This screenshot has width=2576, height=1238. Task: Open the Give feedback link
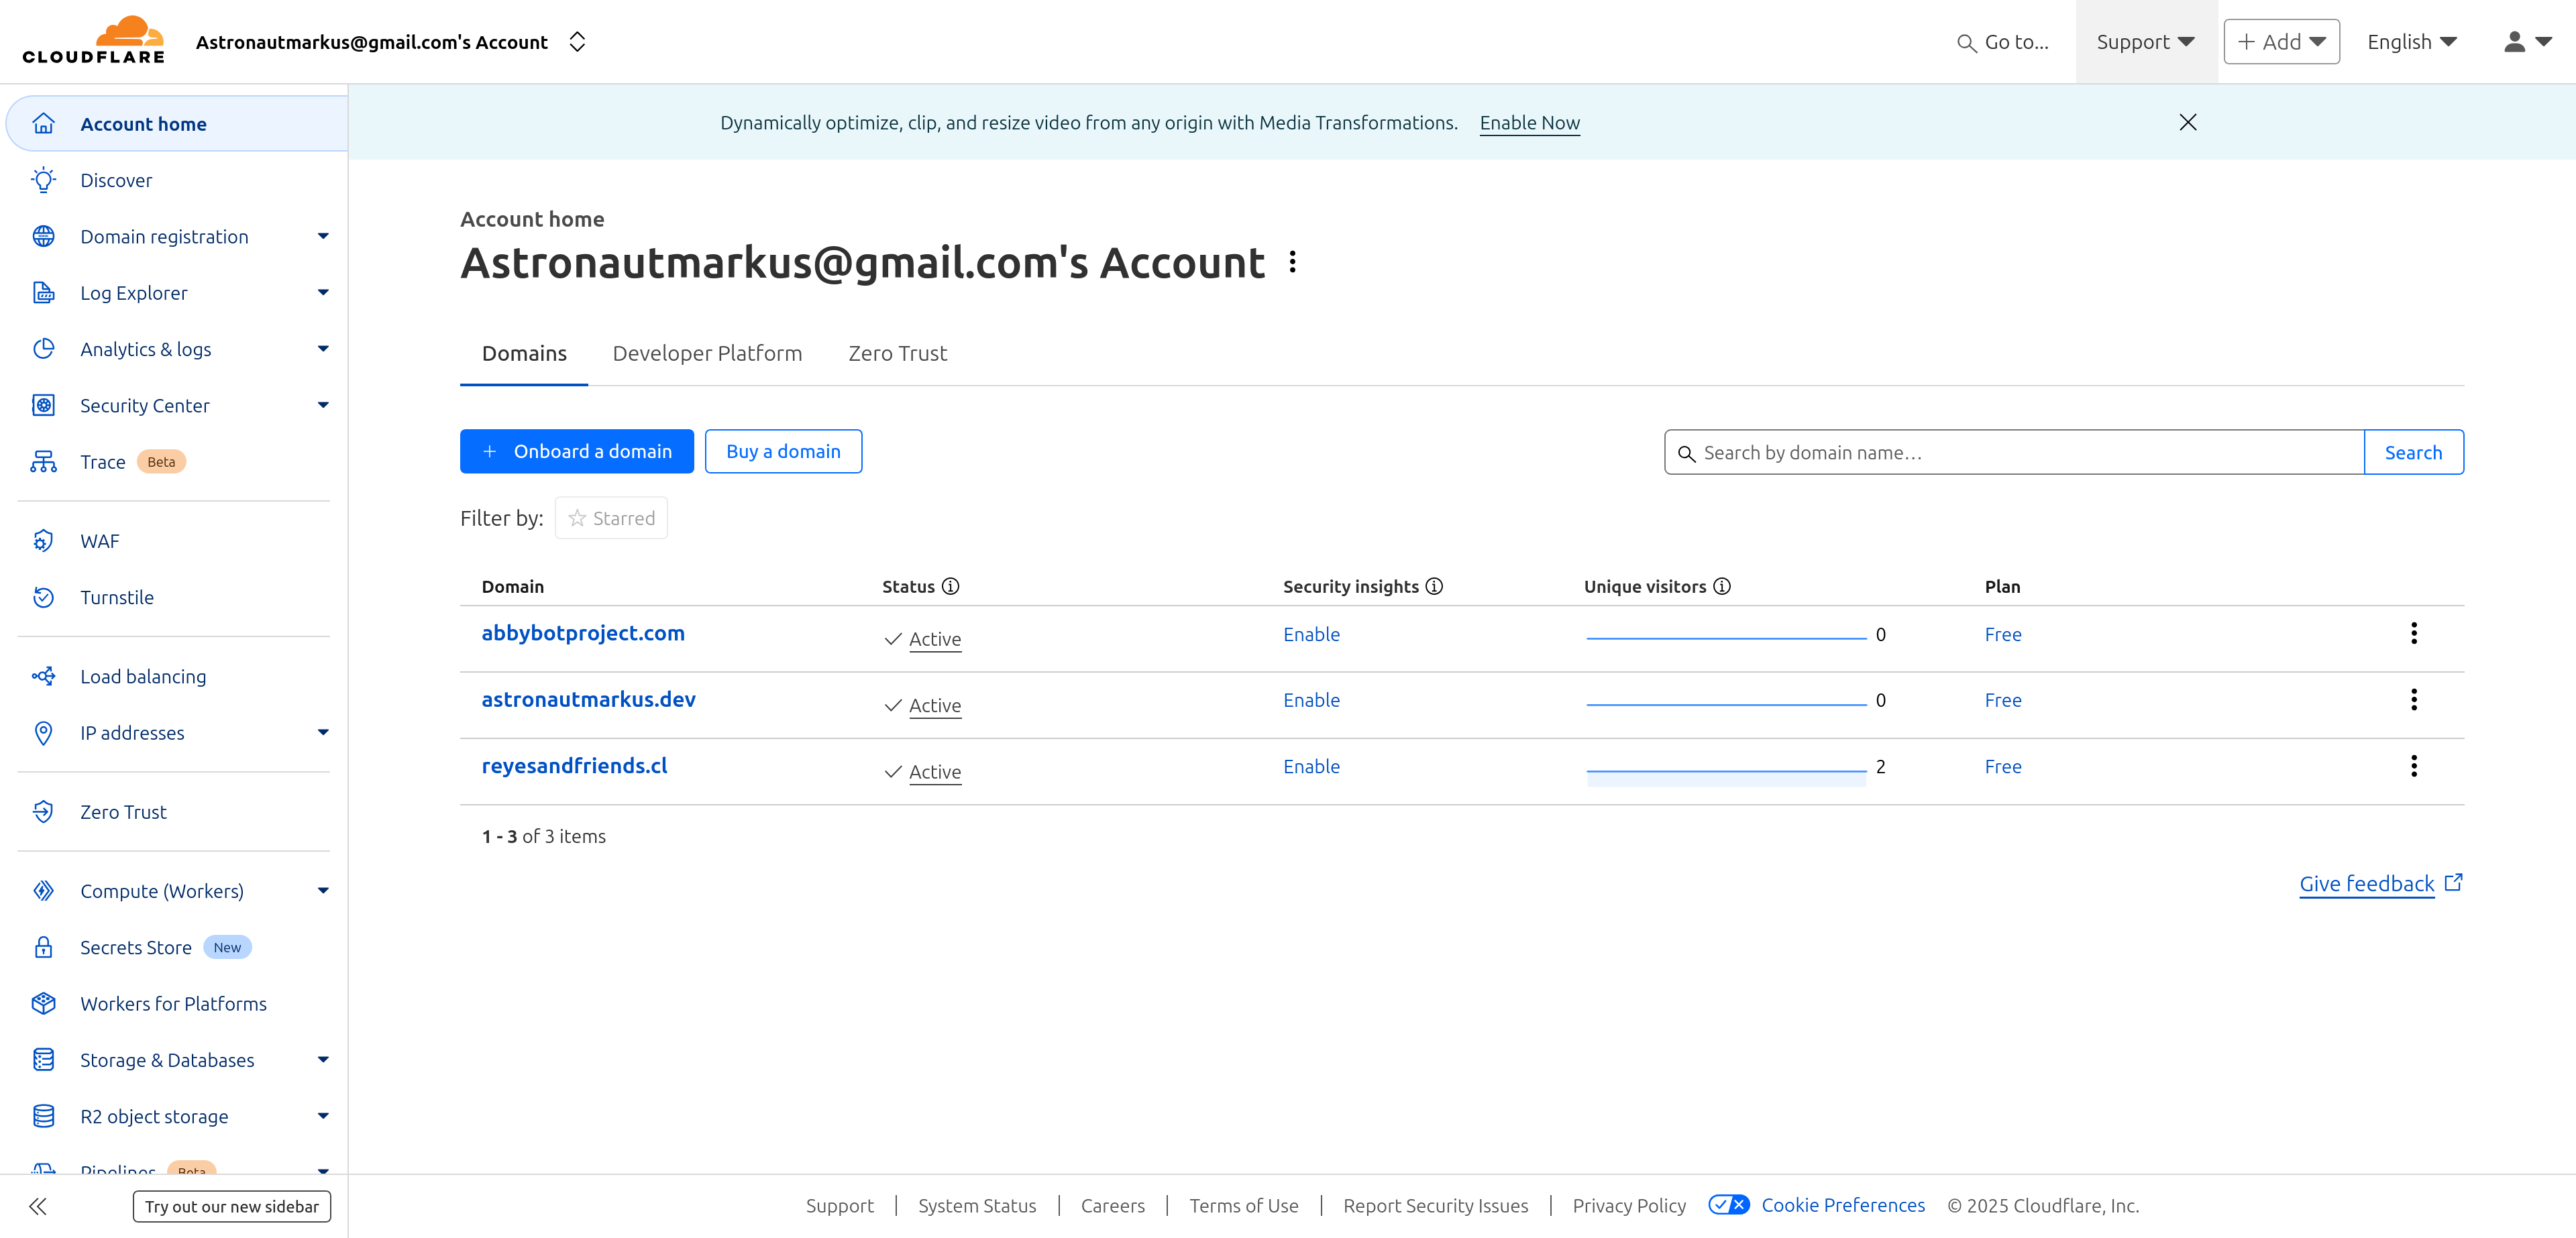point(2366,883)
